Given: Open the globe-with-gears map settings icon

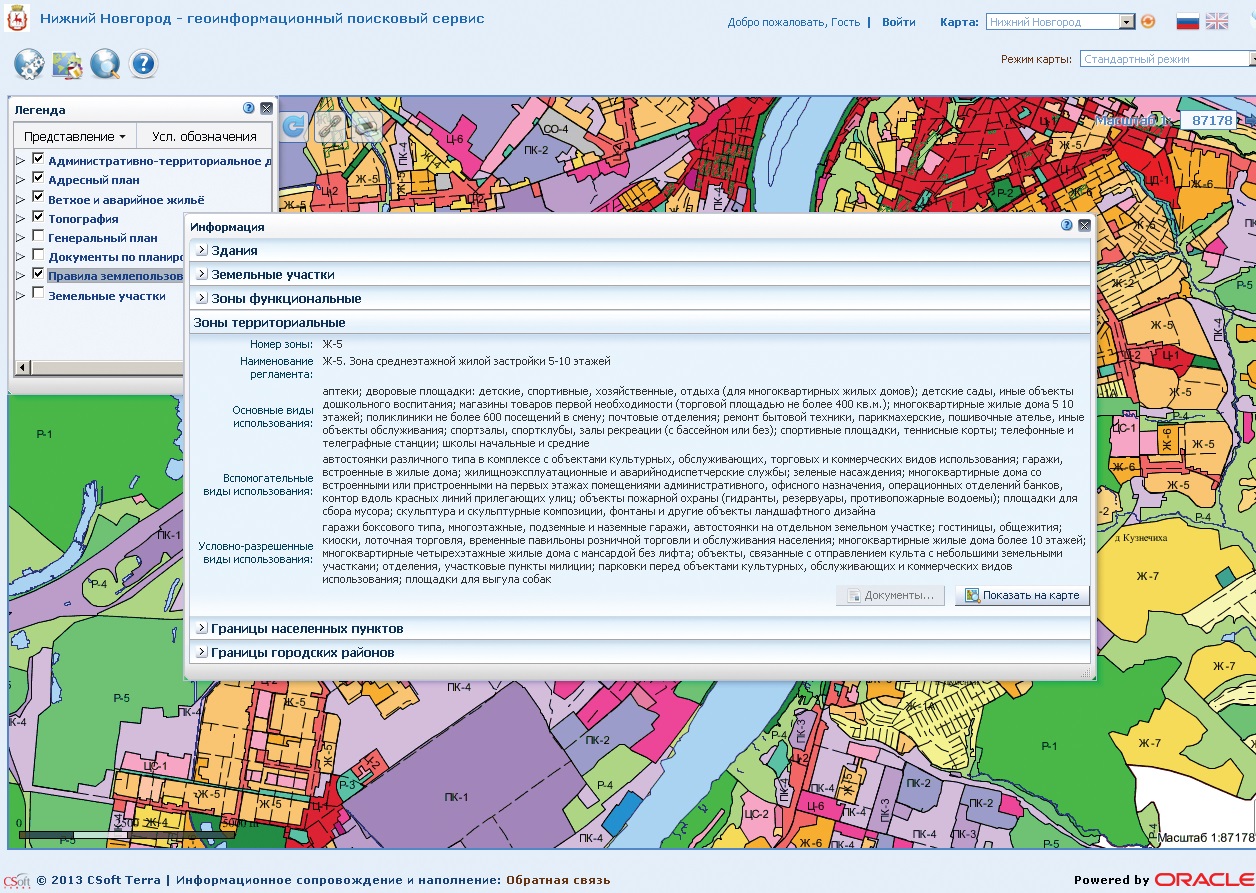Looking at the screenshot, I should 29,65.
